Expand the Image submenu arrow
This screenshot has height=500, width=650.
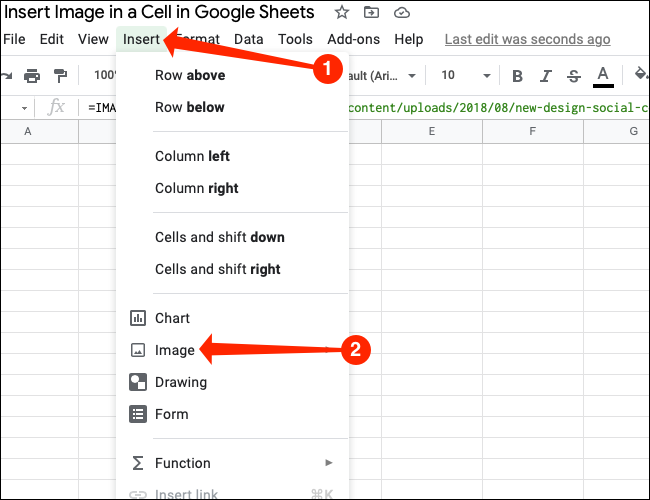tap(330, 350)
